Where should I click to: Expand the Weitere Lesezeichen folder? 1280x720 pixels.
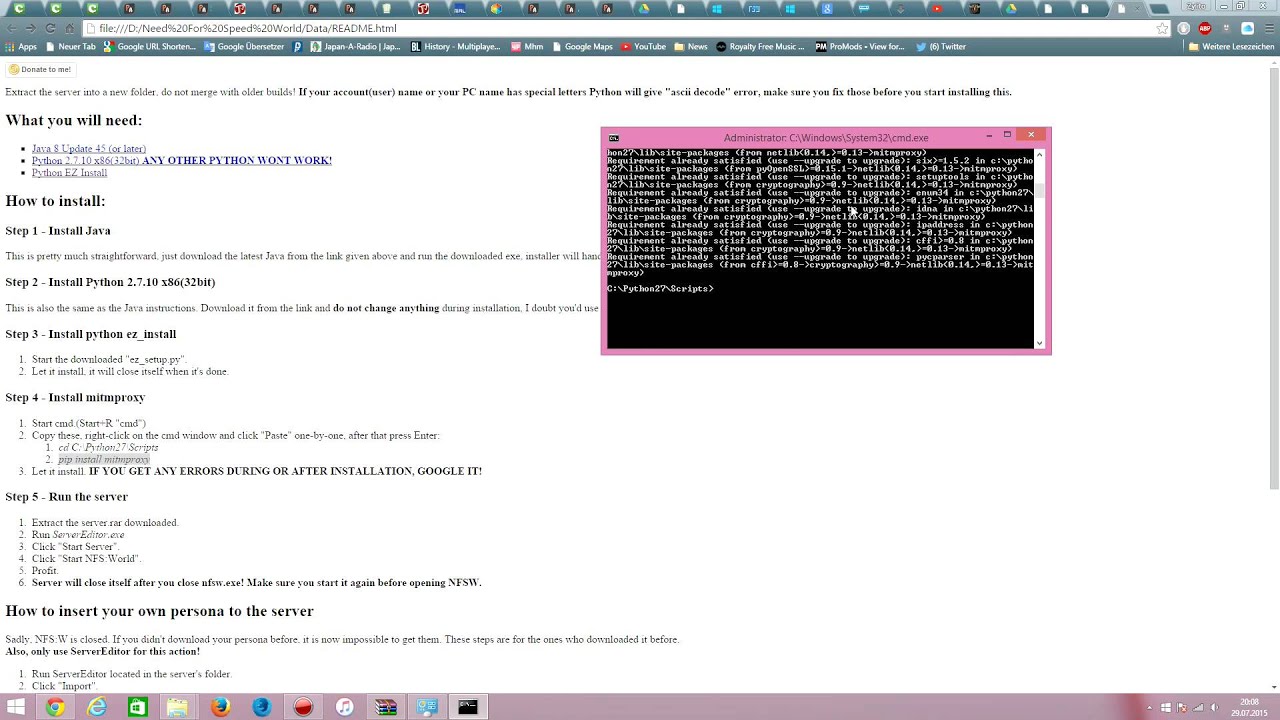[1231, 46]
